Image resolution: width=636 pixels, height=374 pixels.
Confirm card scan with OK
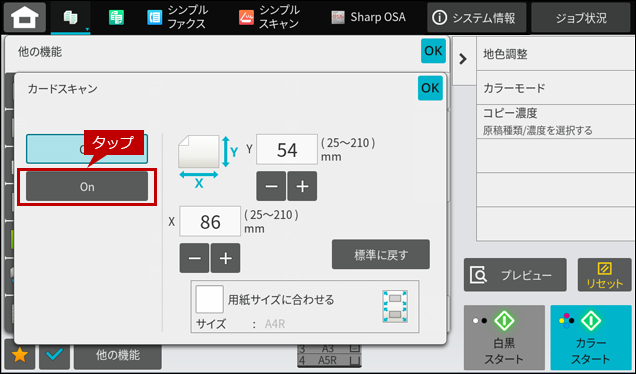coord(430,88)
